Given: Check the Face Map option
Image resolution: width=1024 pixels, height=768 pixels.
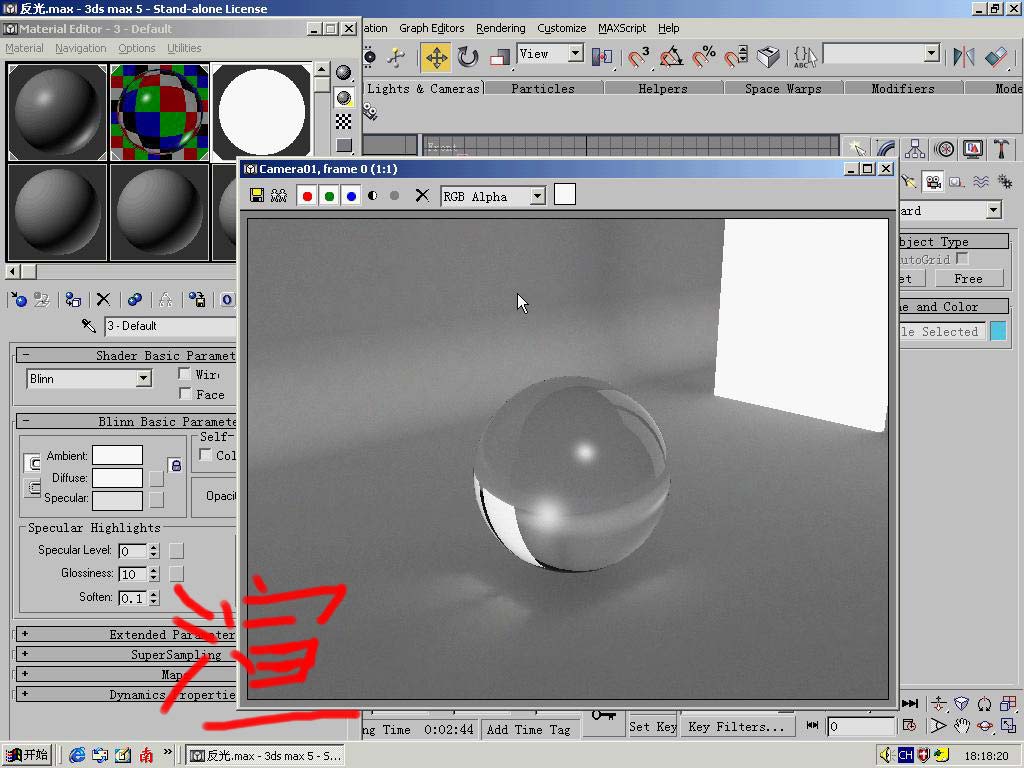Looking at the screenshot, I should pos(185,394).
